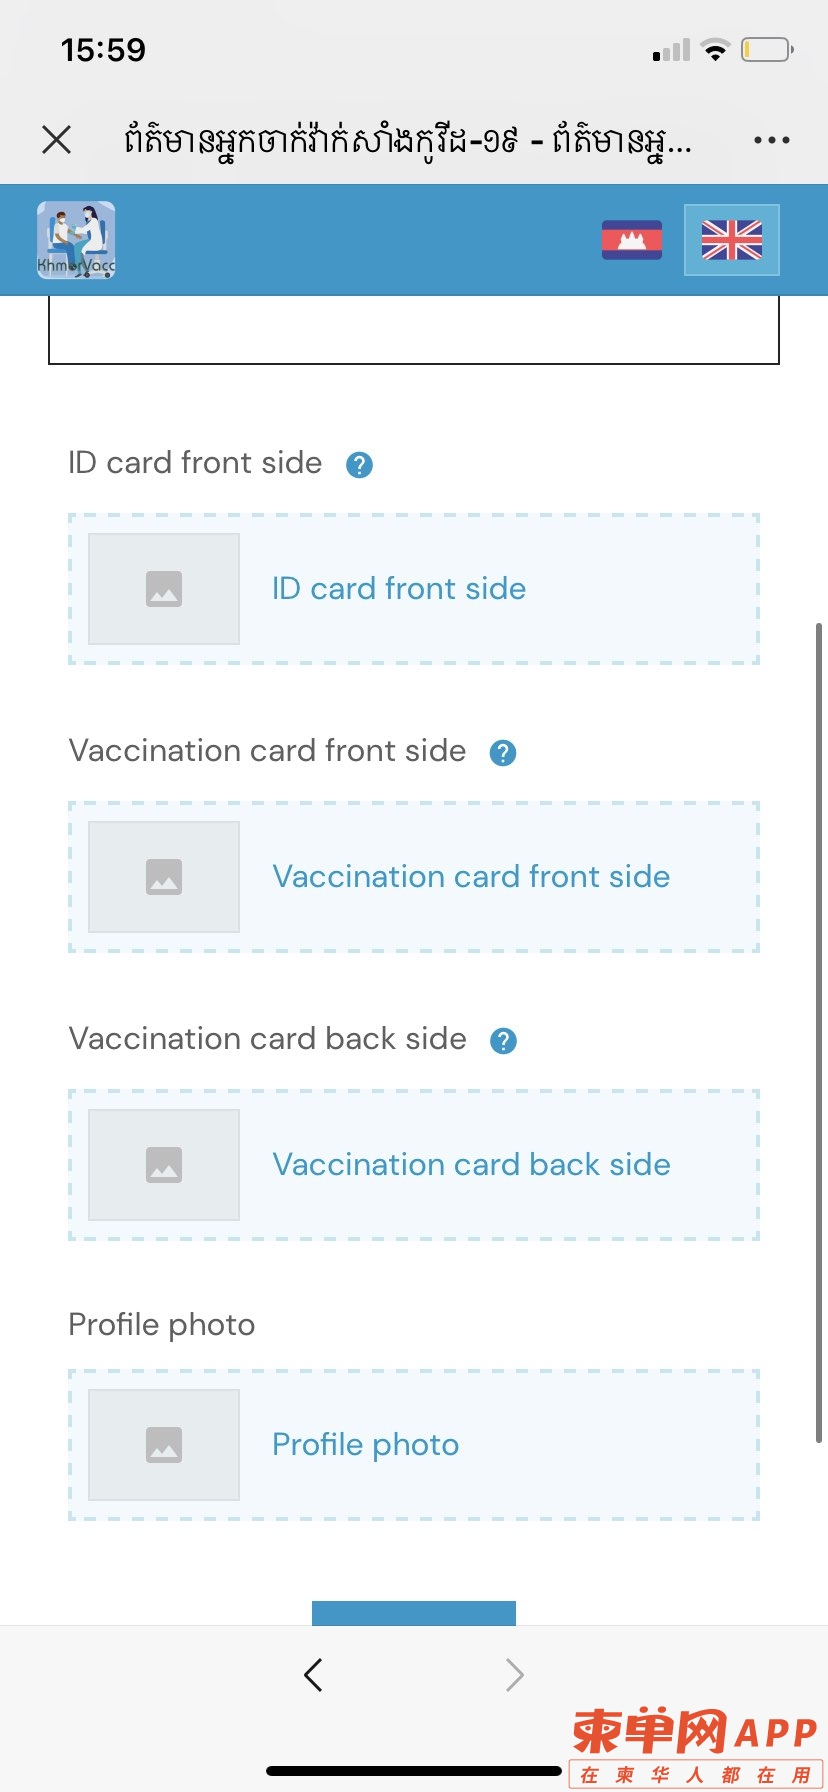Tap the Vaccination card back side image placeholder
Screen dimensions: 828x1792
click(x=164, y=1165)
